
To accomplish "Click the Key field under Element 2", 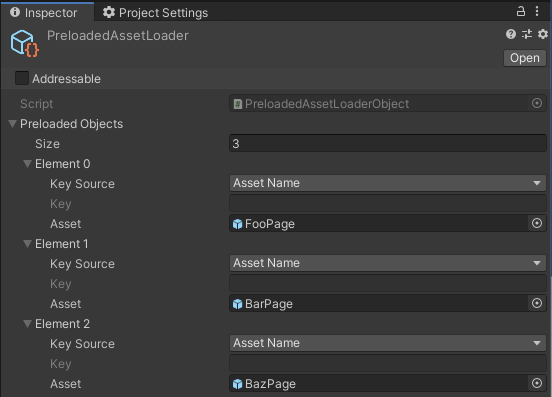I will click(x=388, y=363).
